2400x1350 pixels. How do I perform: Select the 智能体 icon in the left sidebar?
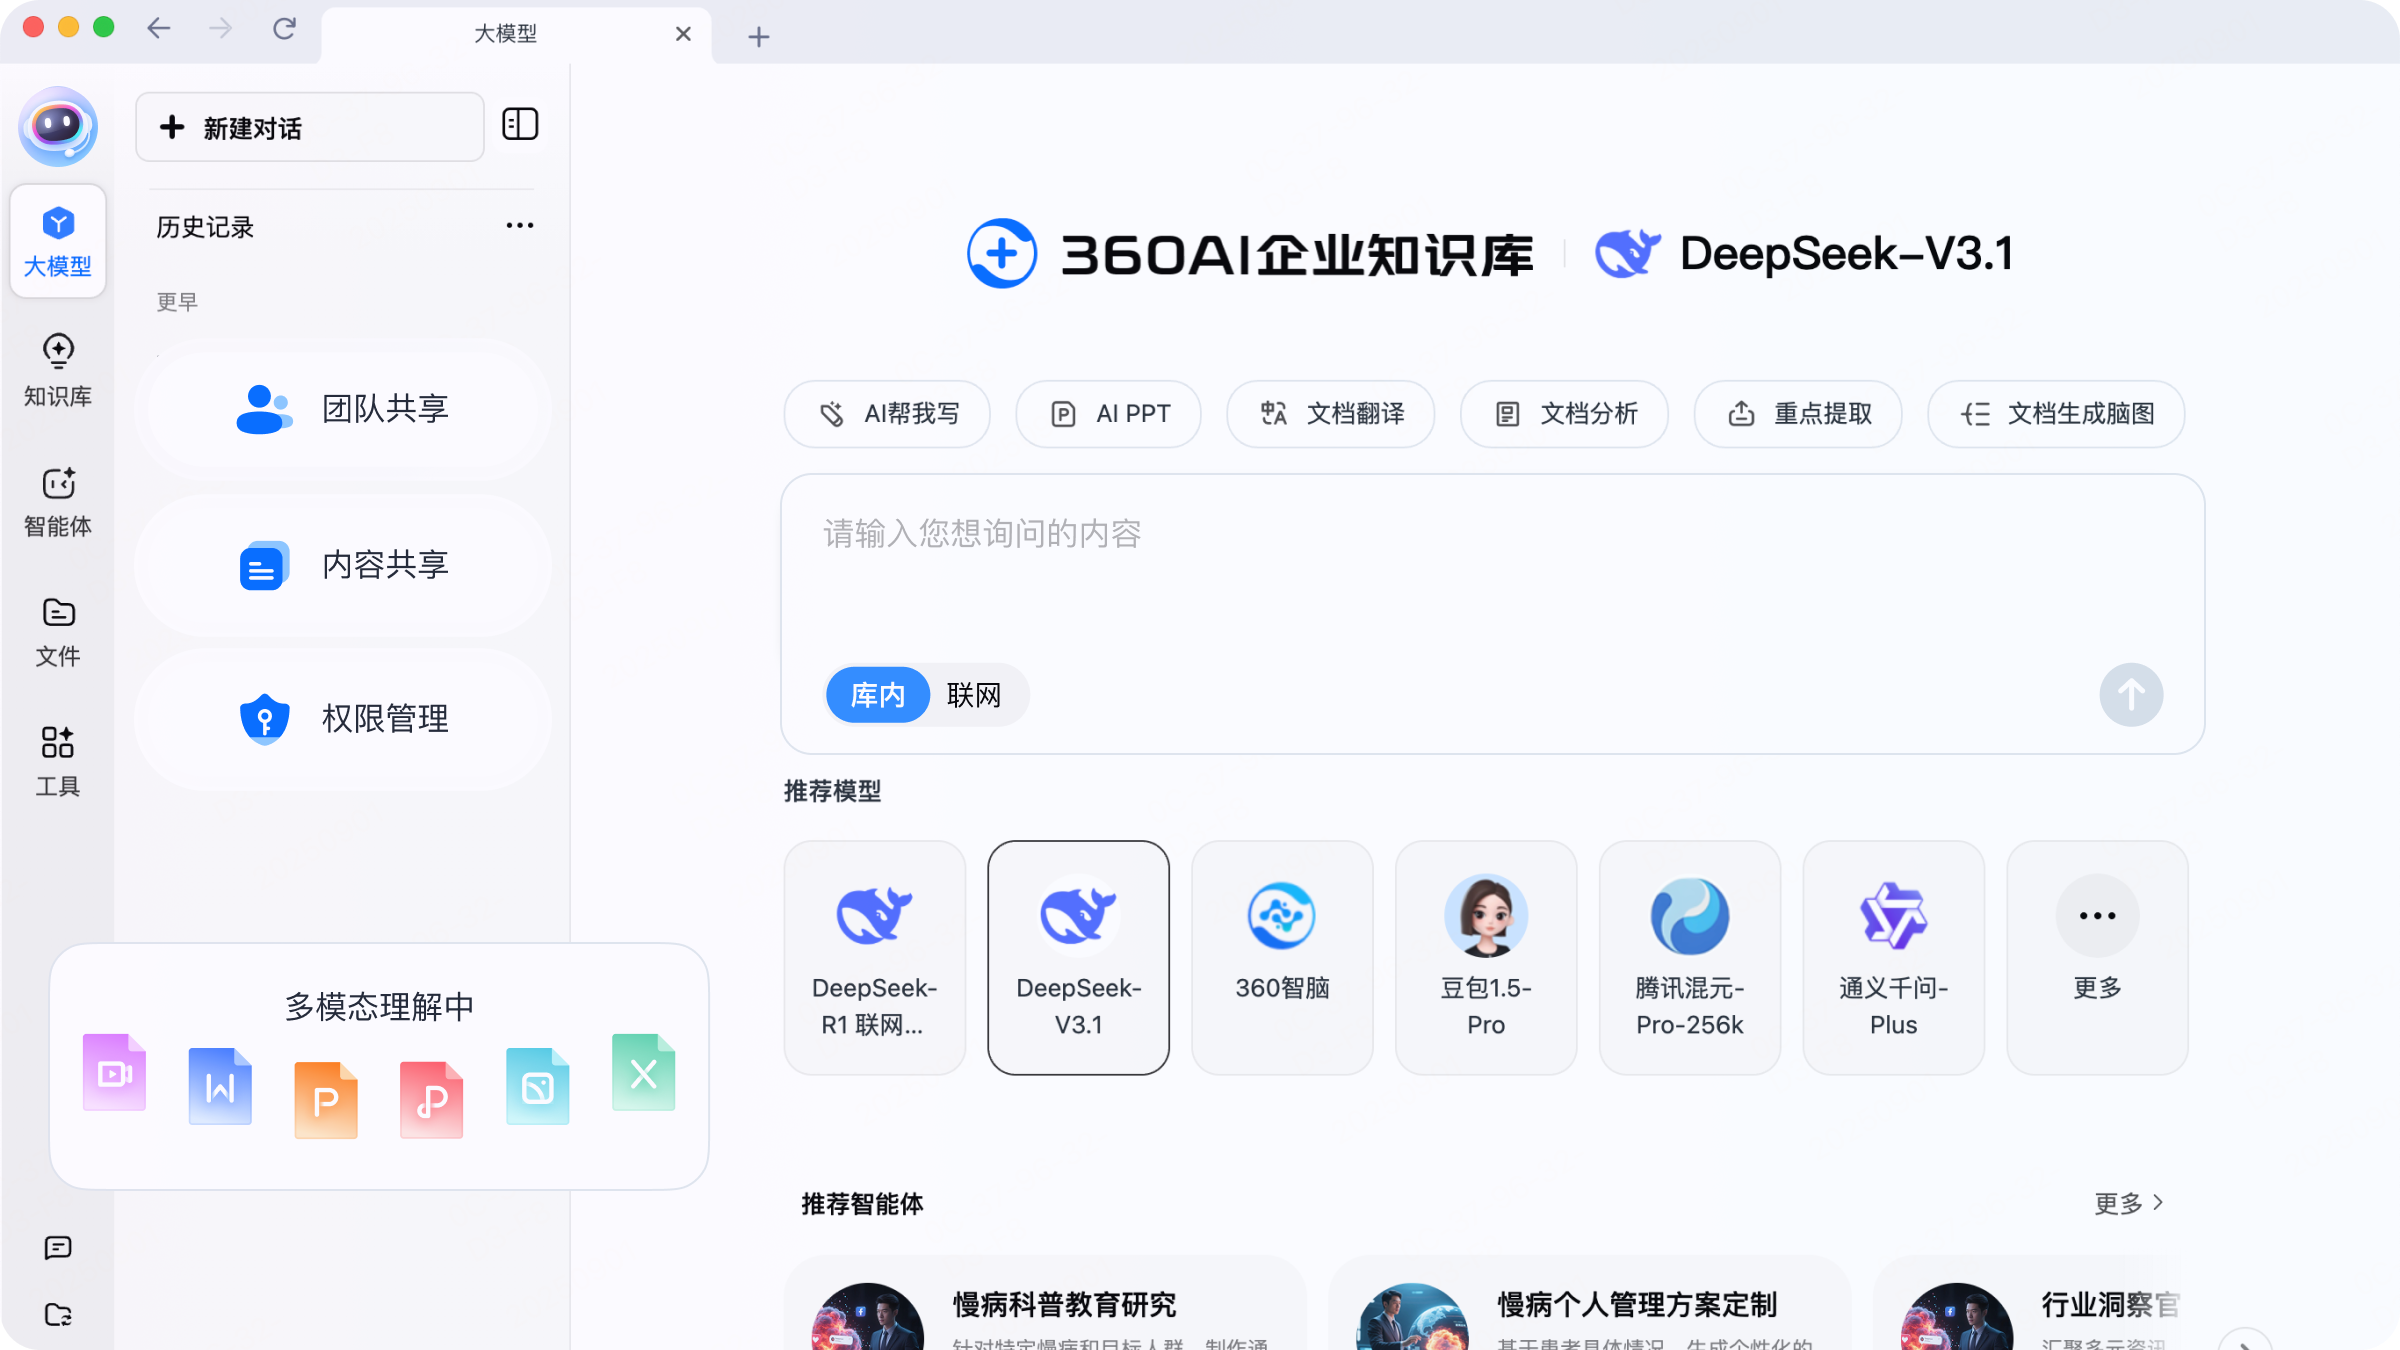point(58,502)
